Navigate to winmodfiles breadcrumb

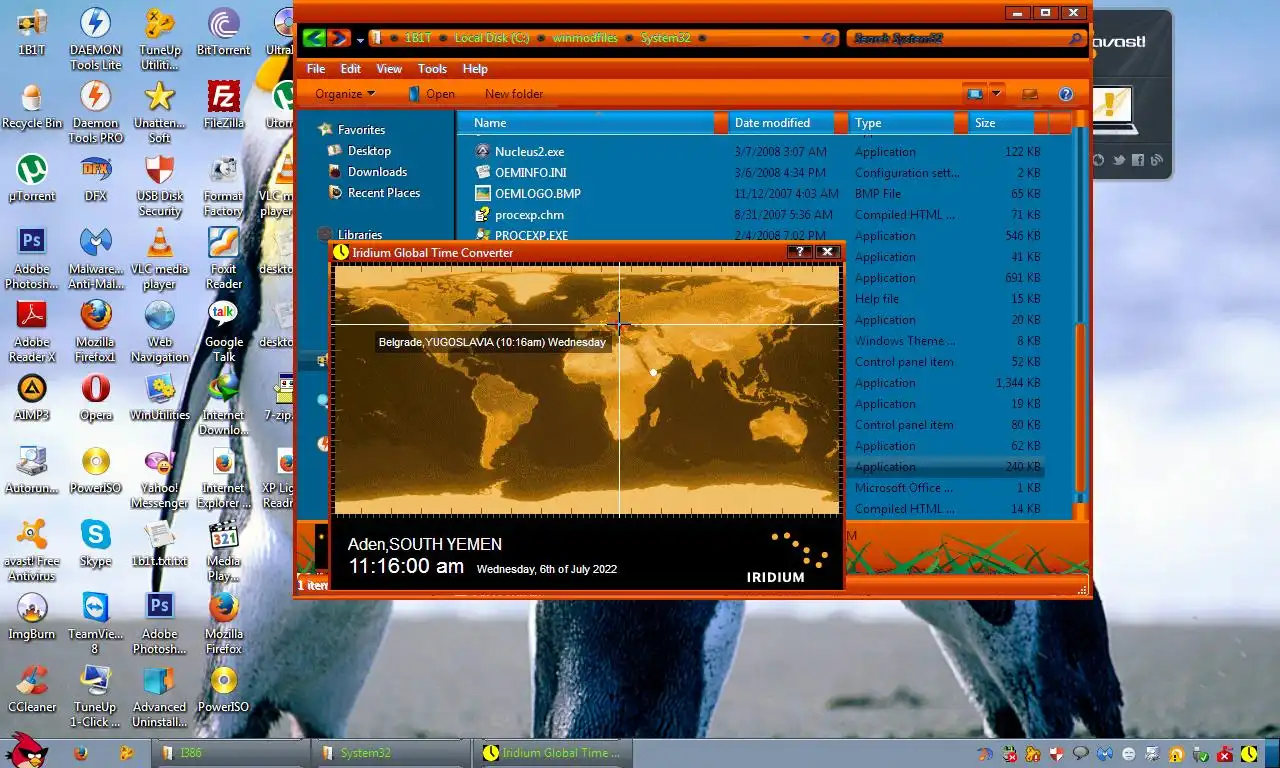585,38
